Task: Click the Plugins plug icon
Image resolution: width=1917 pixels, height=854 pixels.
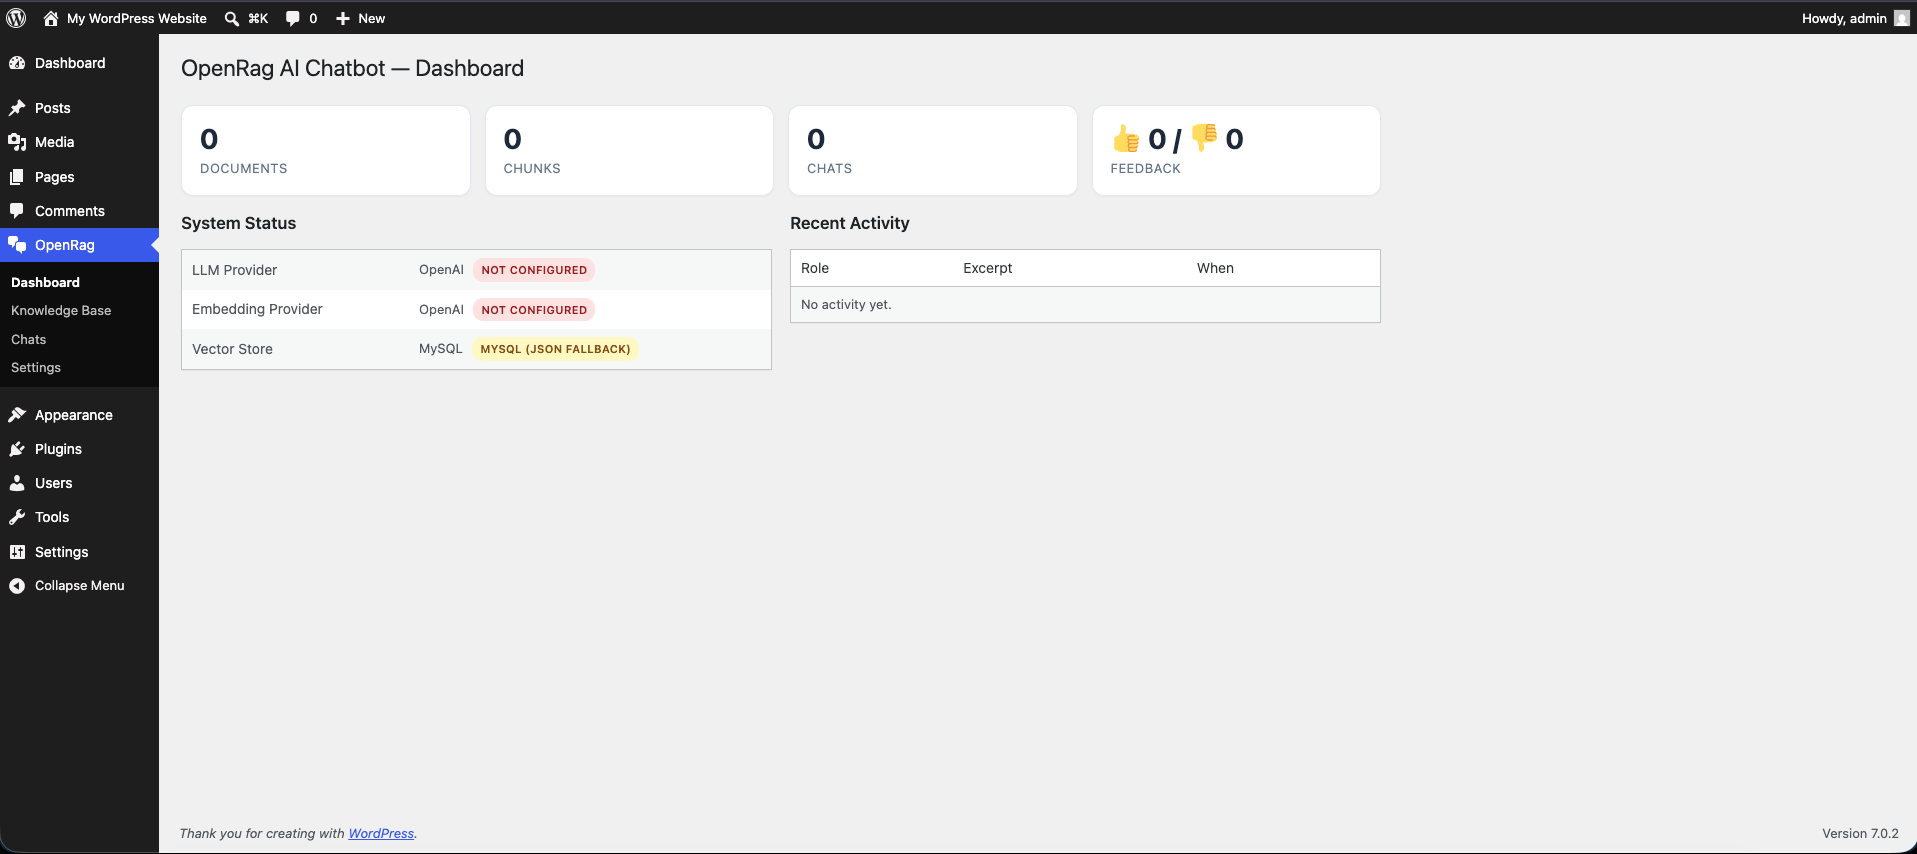Action: point(17,449)
